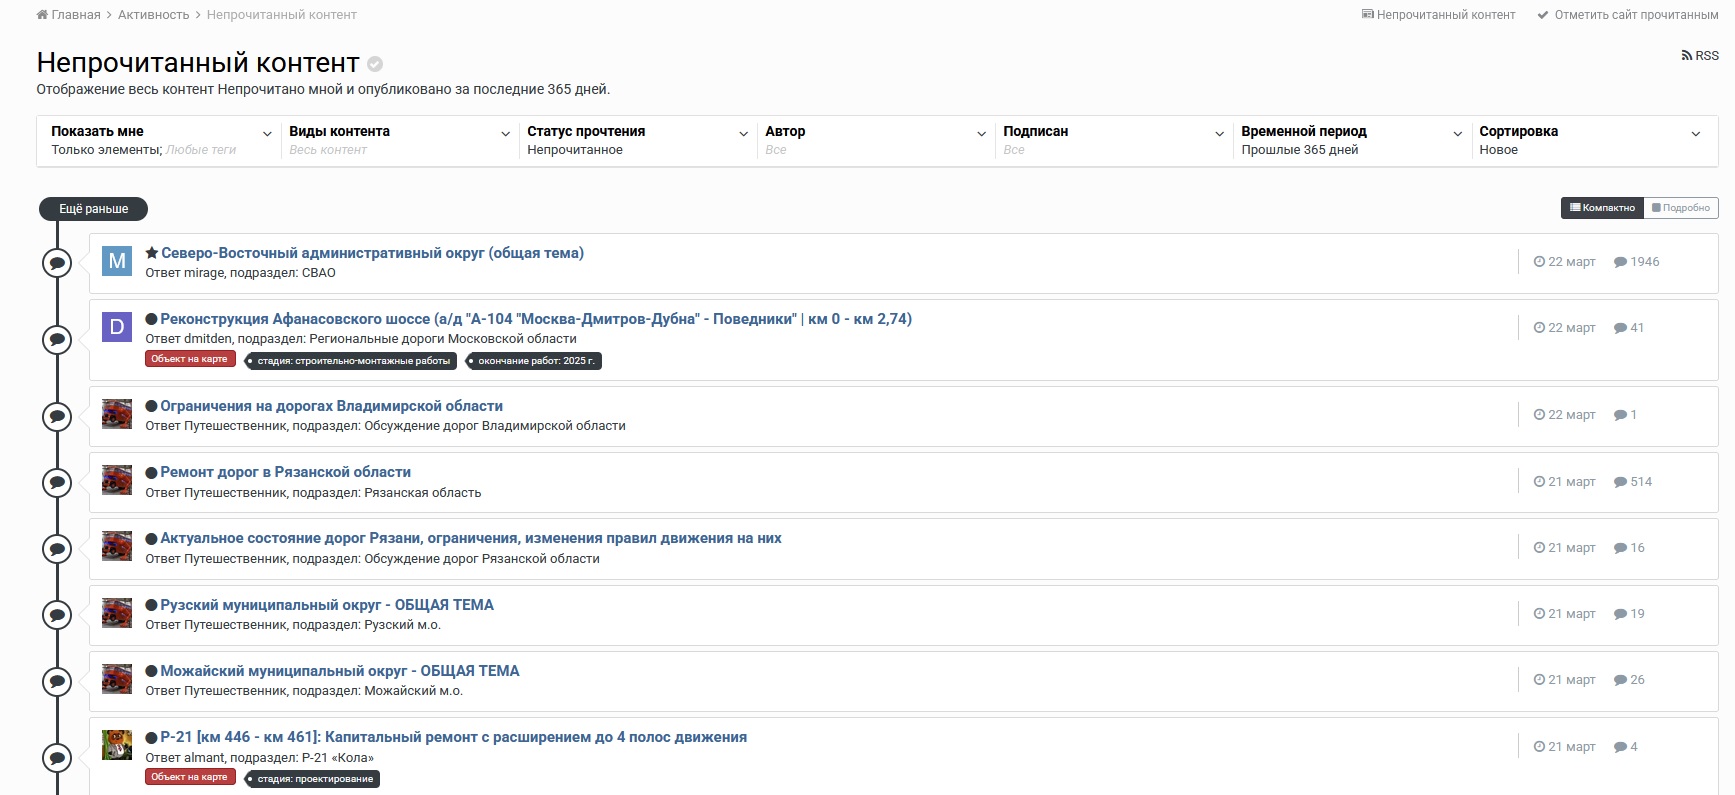Click unread dot of Актуальное состояние дорог Рязани
The height and width of the screenshot is (795, 1735).
click(x=151, y=538)
